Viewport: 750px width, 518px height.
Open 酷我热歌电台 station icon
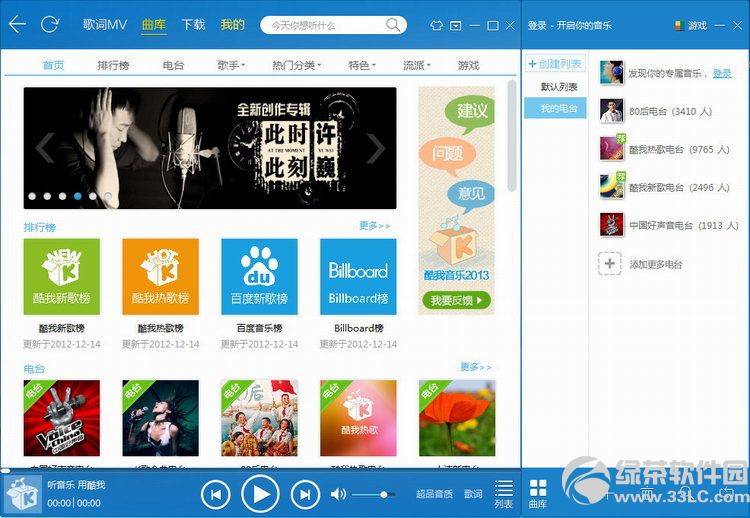click(612, 149)
